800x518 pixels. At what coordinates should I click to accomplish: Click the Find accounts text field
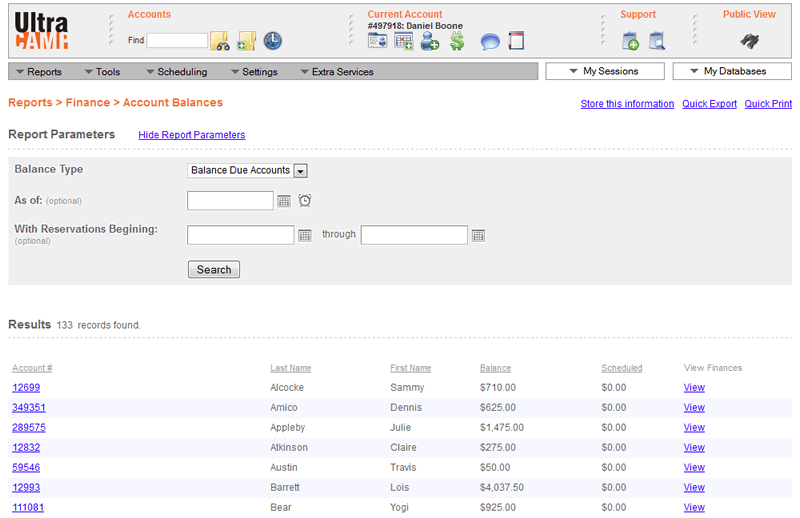point(177,41)
